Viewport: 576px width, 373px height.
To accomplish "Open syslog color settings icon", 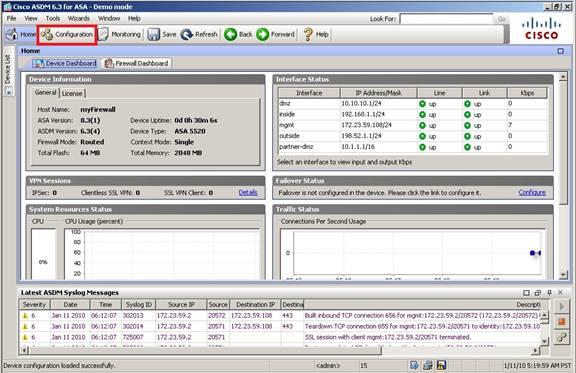I will point(562,338).
